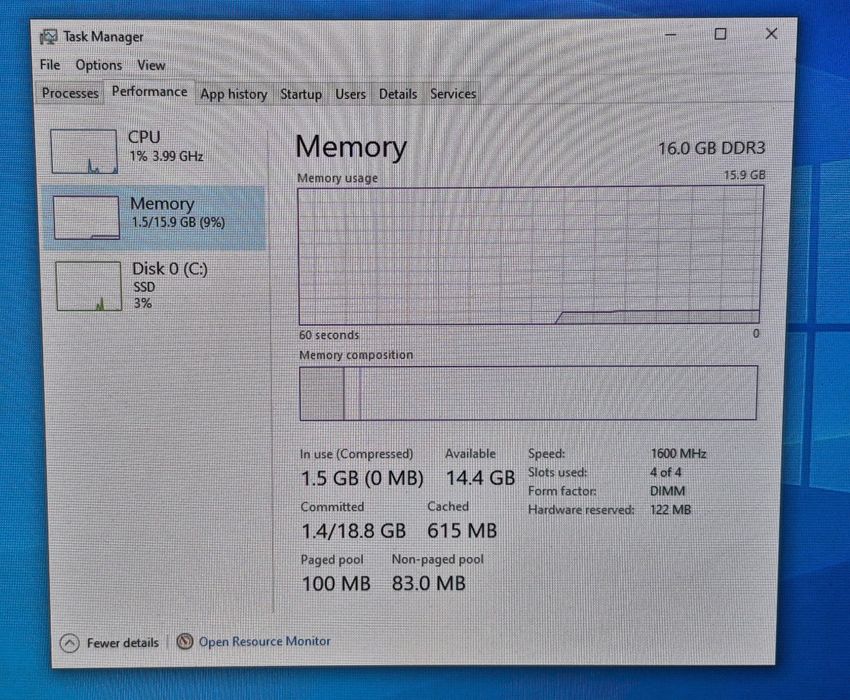The height and width of the screenshot is (700, 850).
Task: Click the Task Manager title bar icon
Action: [48, 37]
